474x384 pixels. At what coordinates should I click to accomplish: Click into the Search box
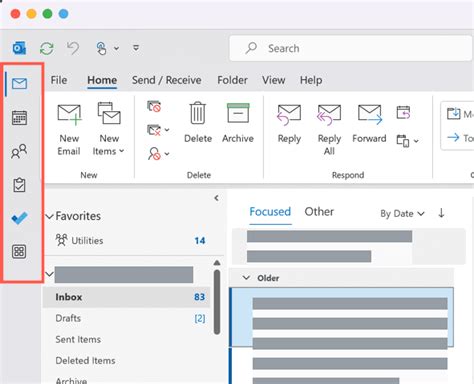[x=351, y=49]
